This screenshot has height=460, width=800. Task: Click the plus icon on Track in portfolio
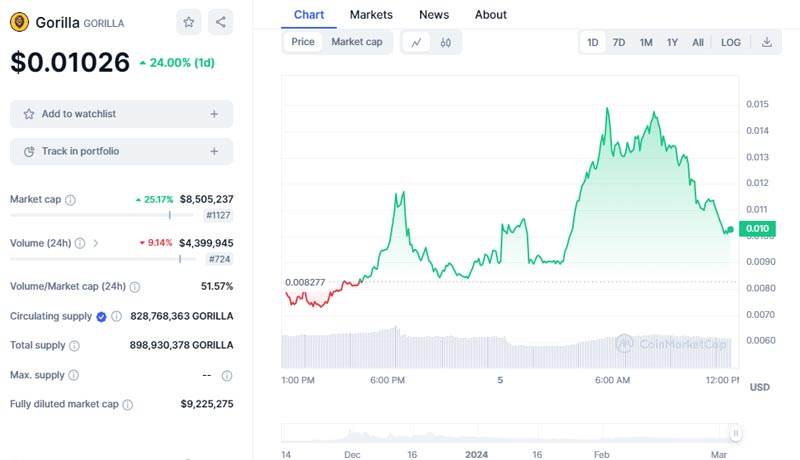click(214, 151)
